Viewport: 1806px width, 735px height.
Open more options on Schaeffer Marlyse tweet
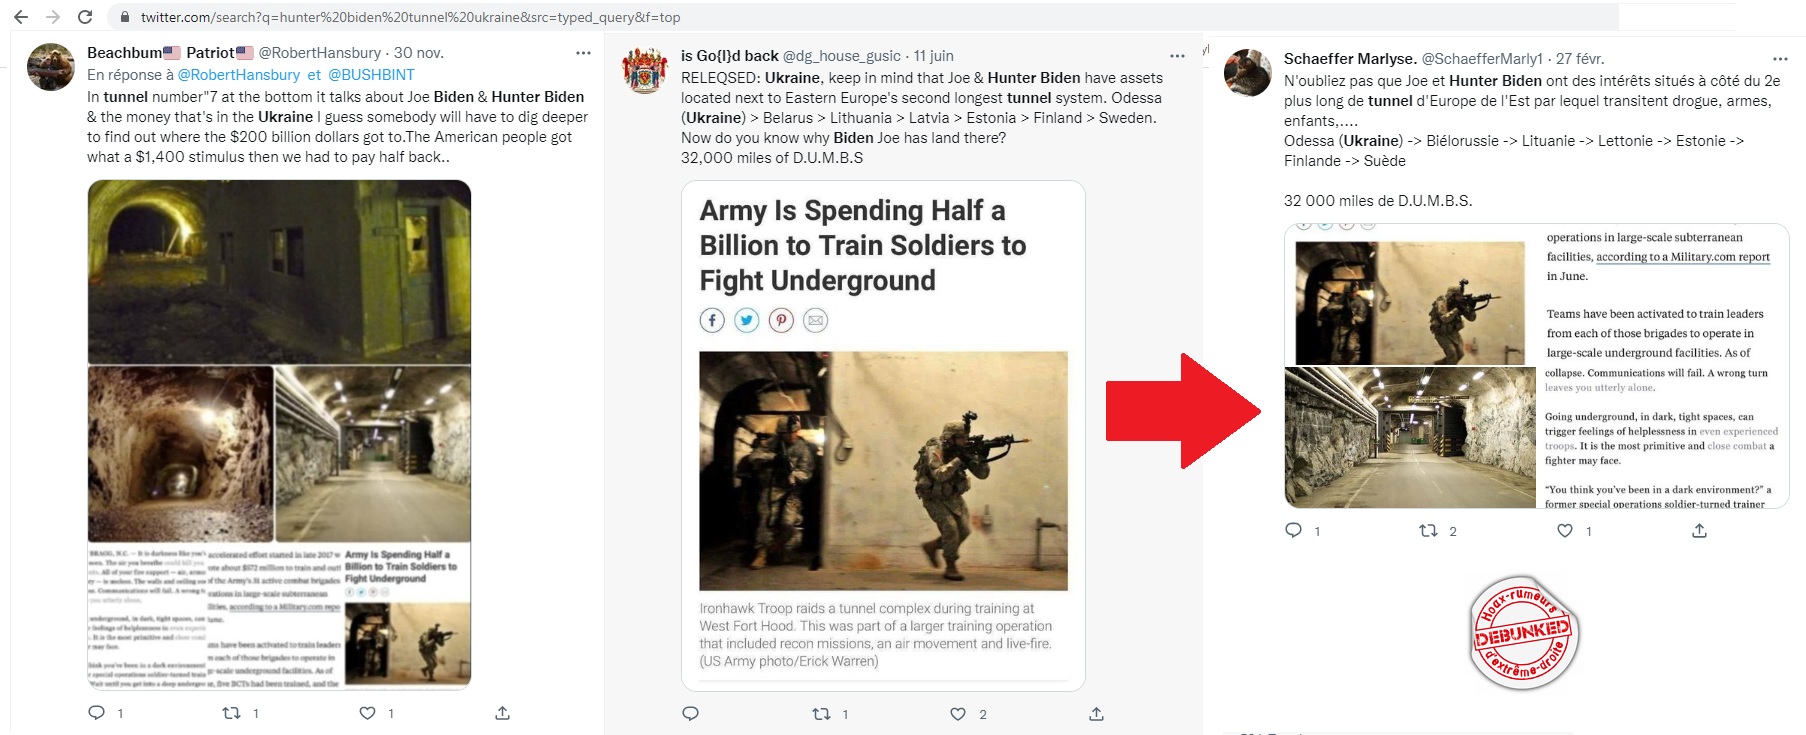pyautogui.click(x=1779, y=59)
